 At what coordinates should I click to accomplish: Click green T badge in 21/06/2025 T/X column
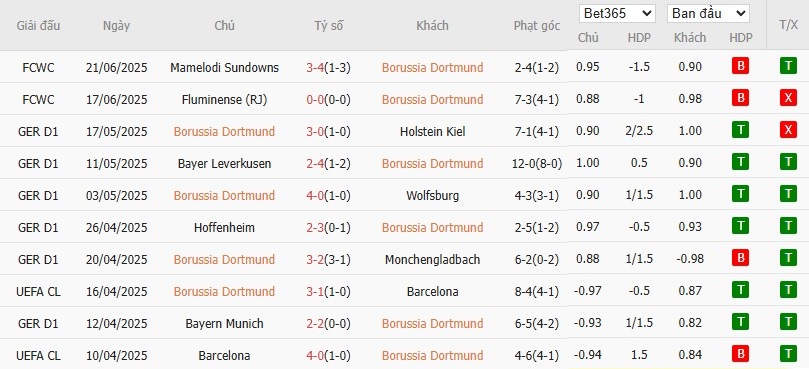[788, 67]
